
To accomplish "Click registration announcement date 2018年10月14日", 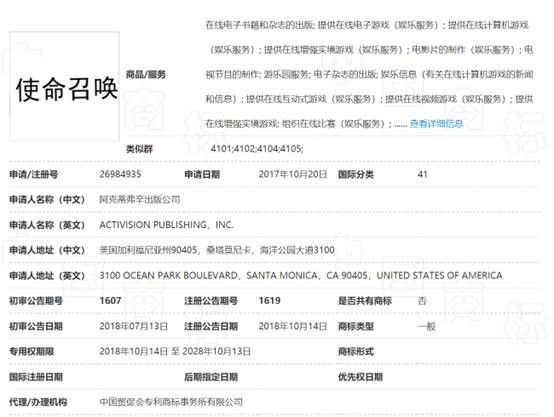I will pos(293,326).
